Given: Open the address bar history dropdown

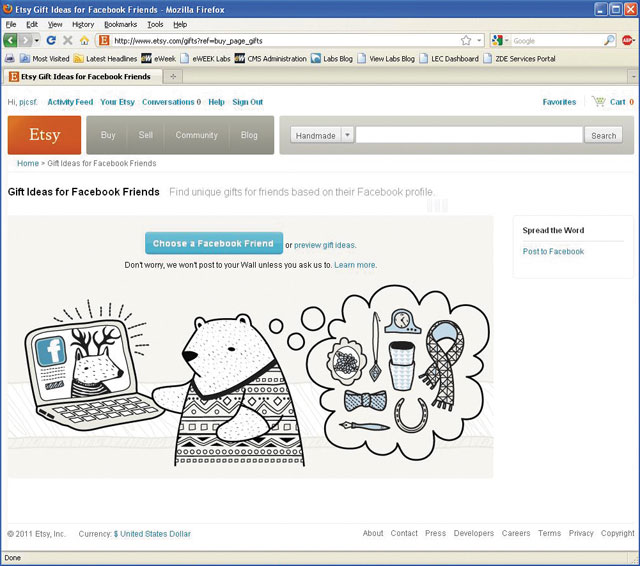Looking at the screenshot, I should click(479, 40).
